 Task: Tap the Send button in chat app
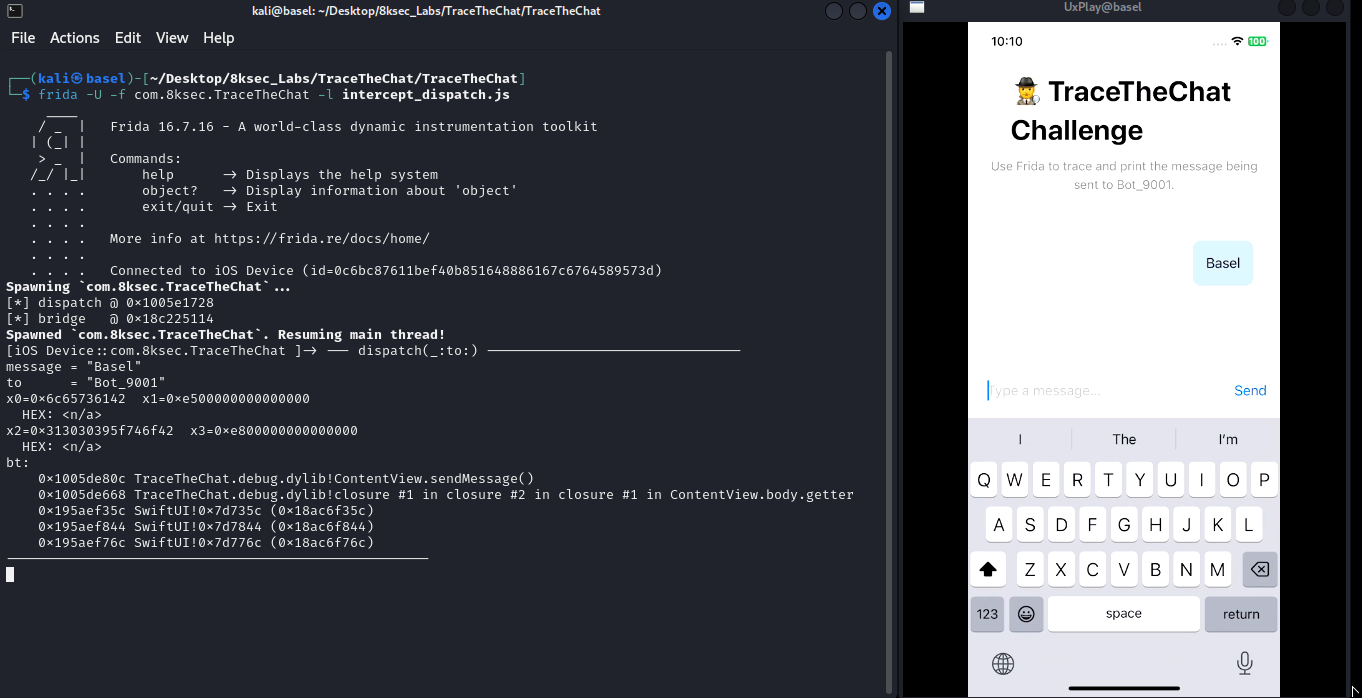[1250, 391]
